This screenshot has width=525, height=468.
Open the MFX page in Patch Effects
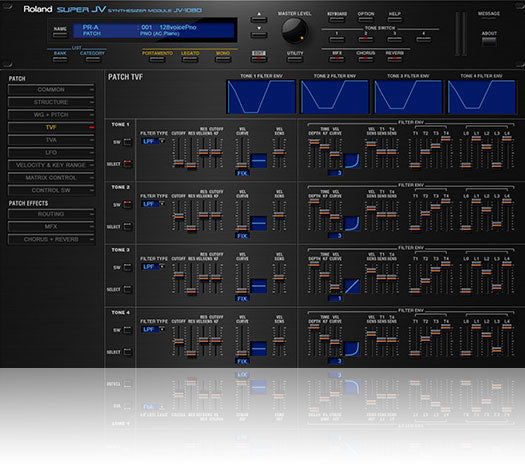point(51,227)
